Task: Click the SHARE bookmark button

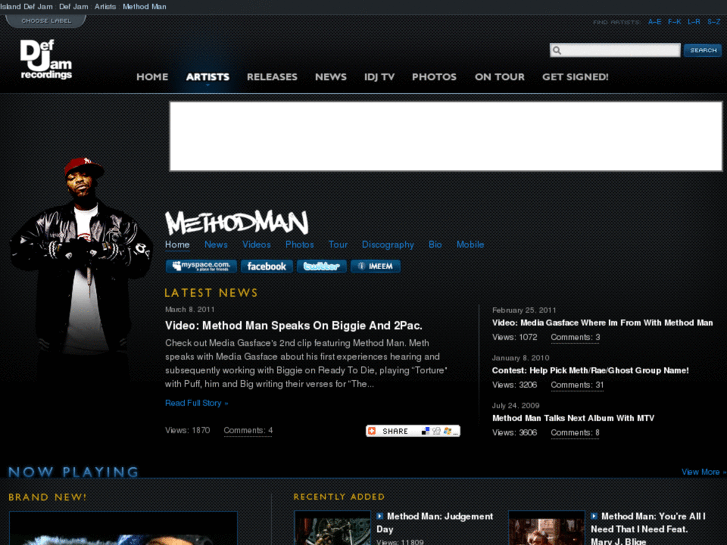Action: [x=413, y=431]
